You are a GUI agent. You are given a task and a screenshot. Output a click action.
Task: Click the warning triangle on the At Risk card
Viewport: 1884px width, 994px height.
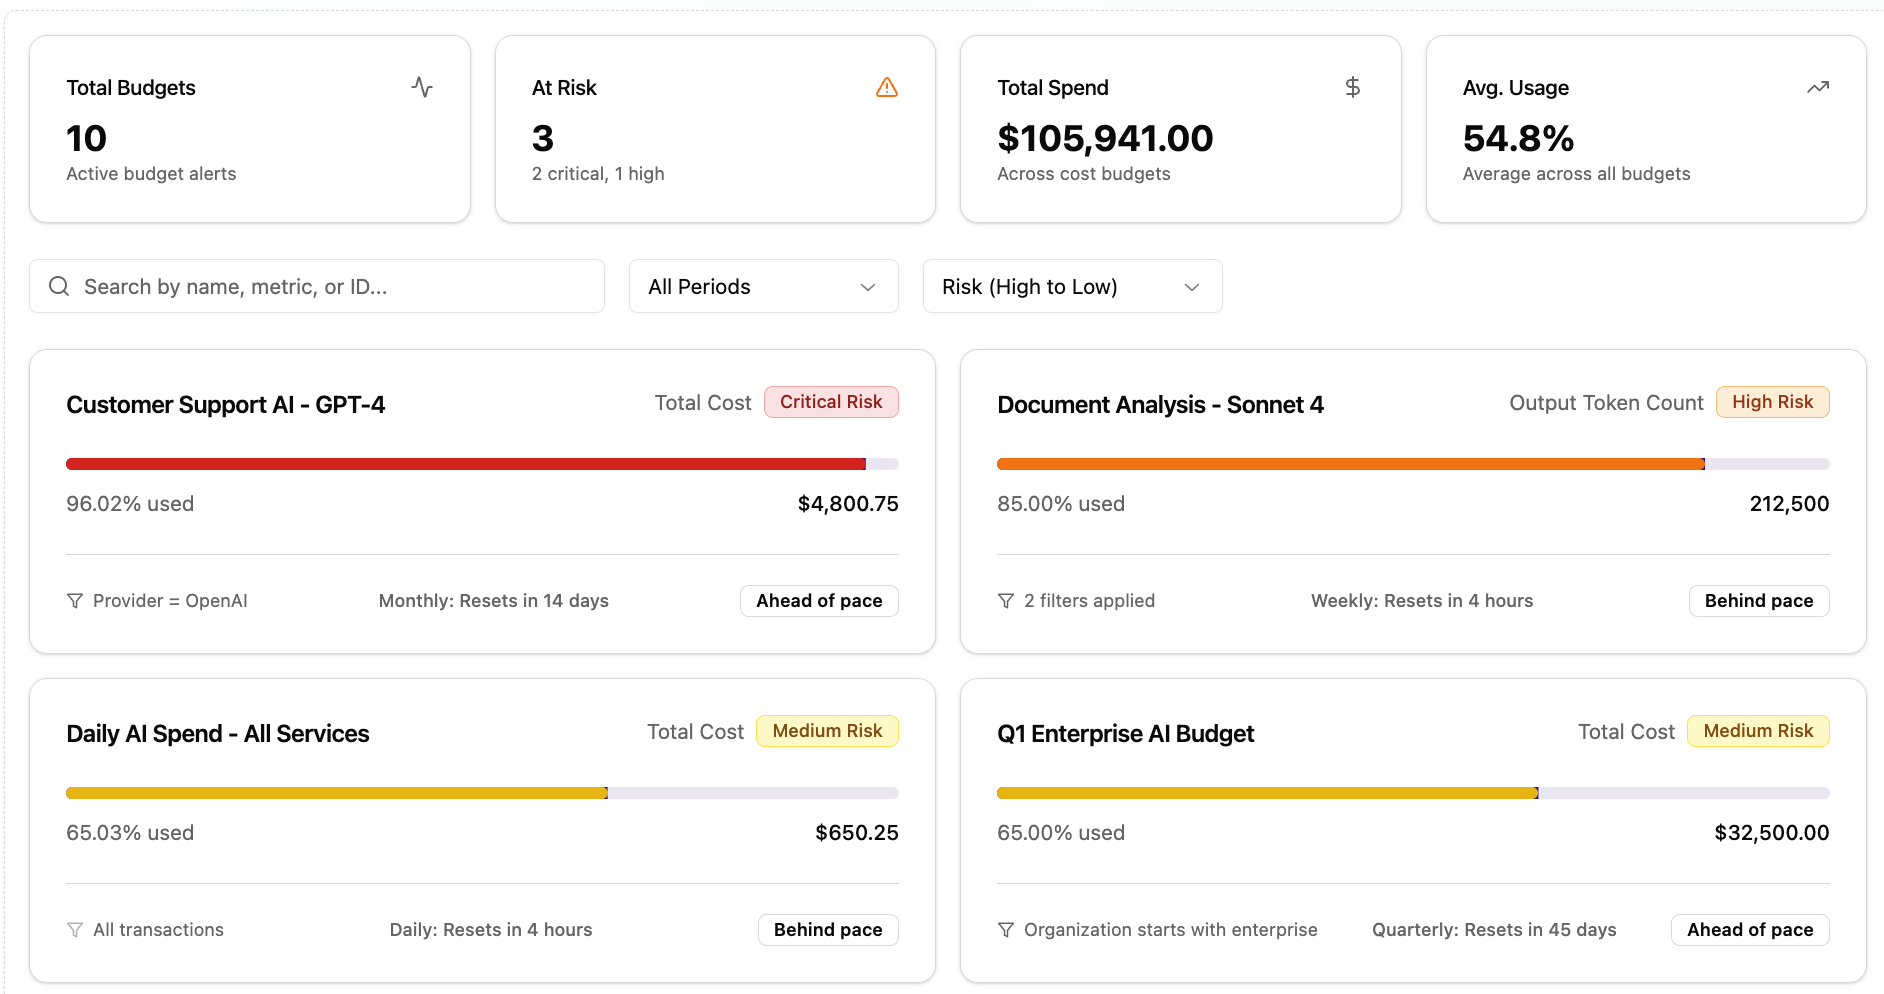tap(887, 87)
